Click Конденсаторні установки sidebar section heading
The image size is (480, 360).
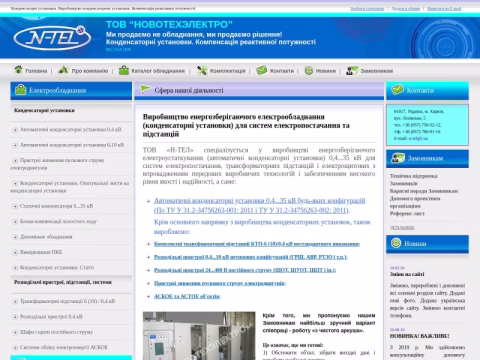(44, 110)
